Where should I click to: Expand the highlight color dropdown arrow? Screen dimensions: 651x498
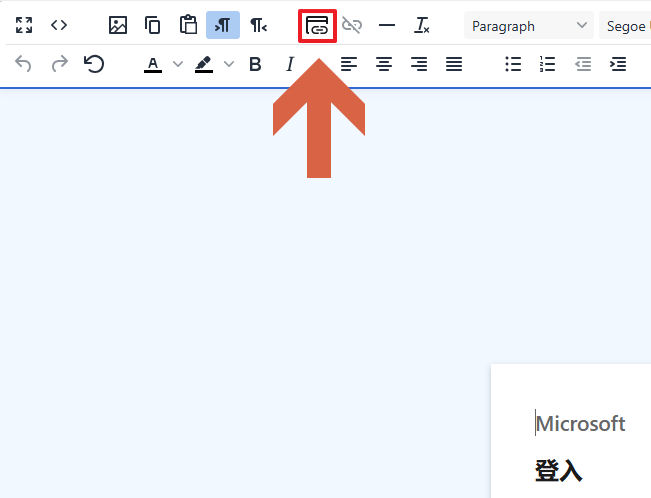click(229, 65)
